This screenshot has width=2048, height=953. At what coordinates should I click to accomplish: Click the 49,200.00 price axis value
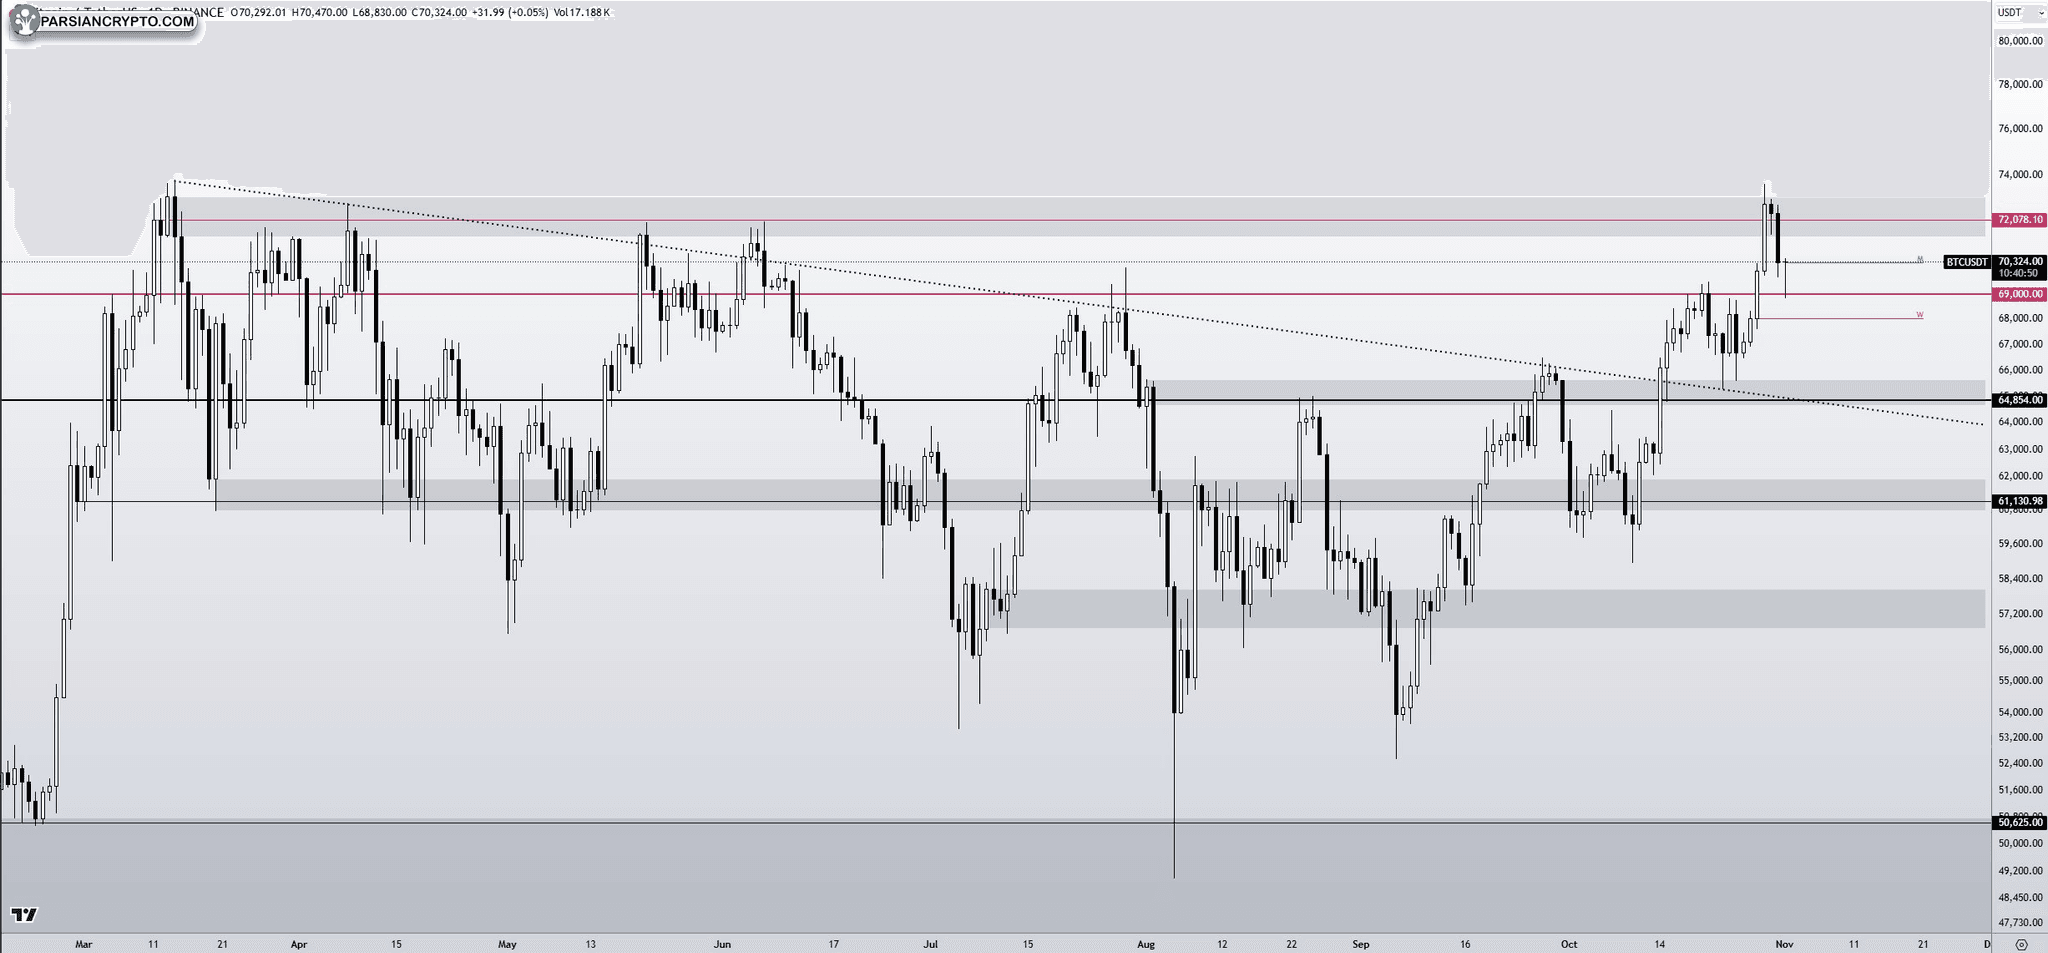point(2020,871)
